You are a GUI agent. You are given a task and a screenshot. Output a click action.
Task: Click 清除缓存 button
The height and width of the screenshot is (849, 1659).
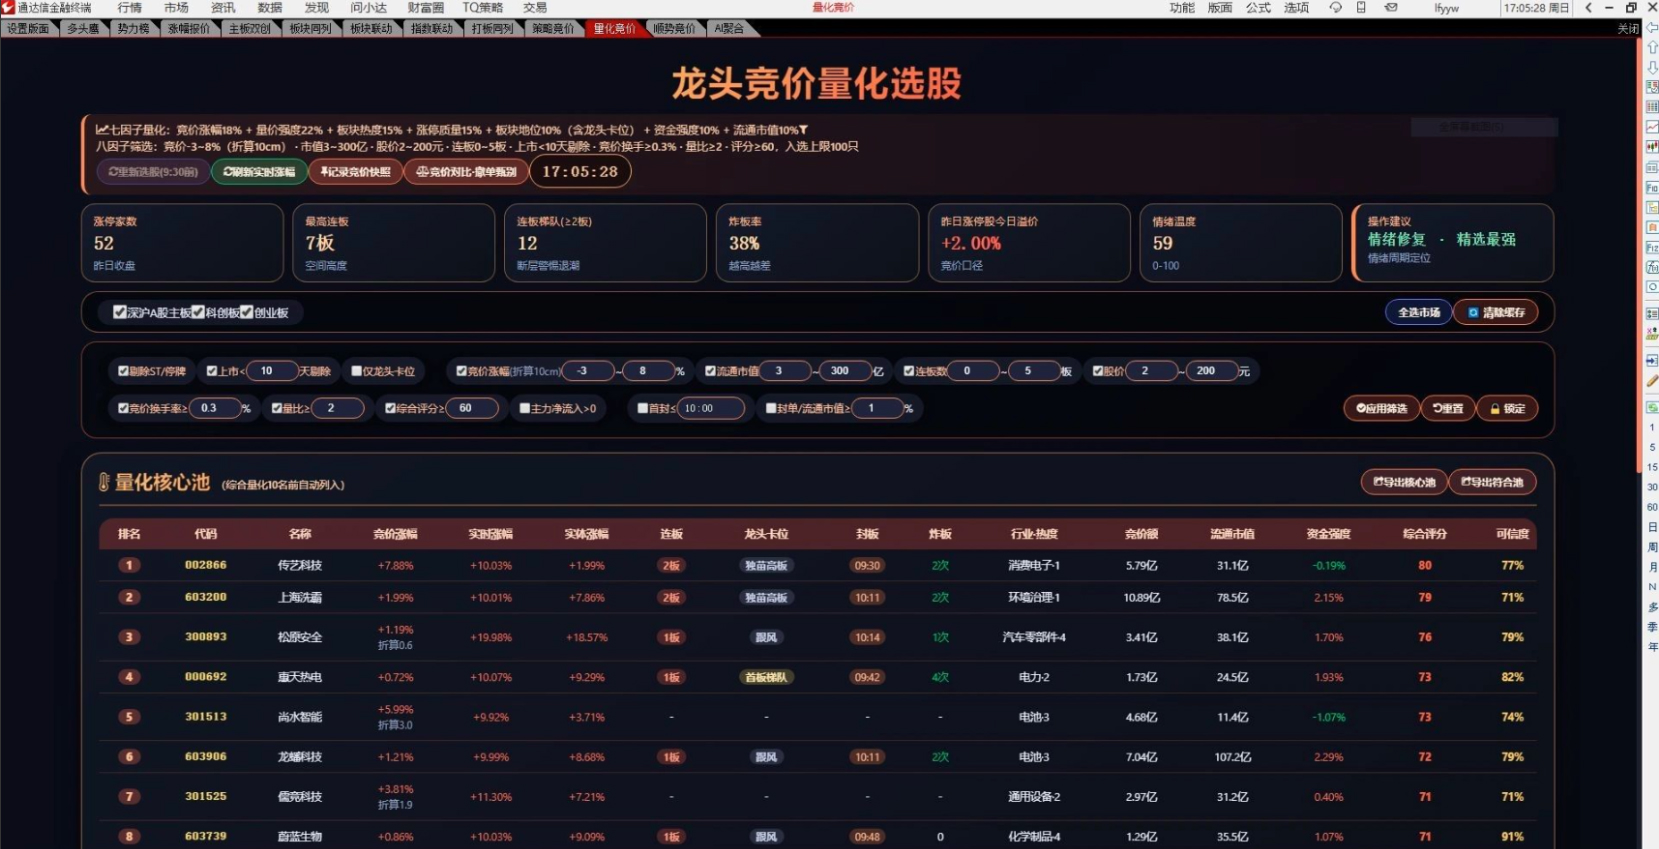tap(1496, 313)
